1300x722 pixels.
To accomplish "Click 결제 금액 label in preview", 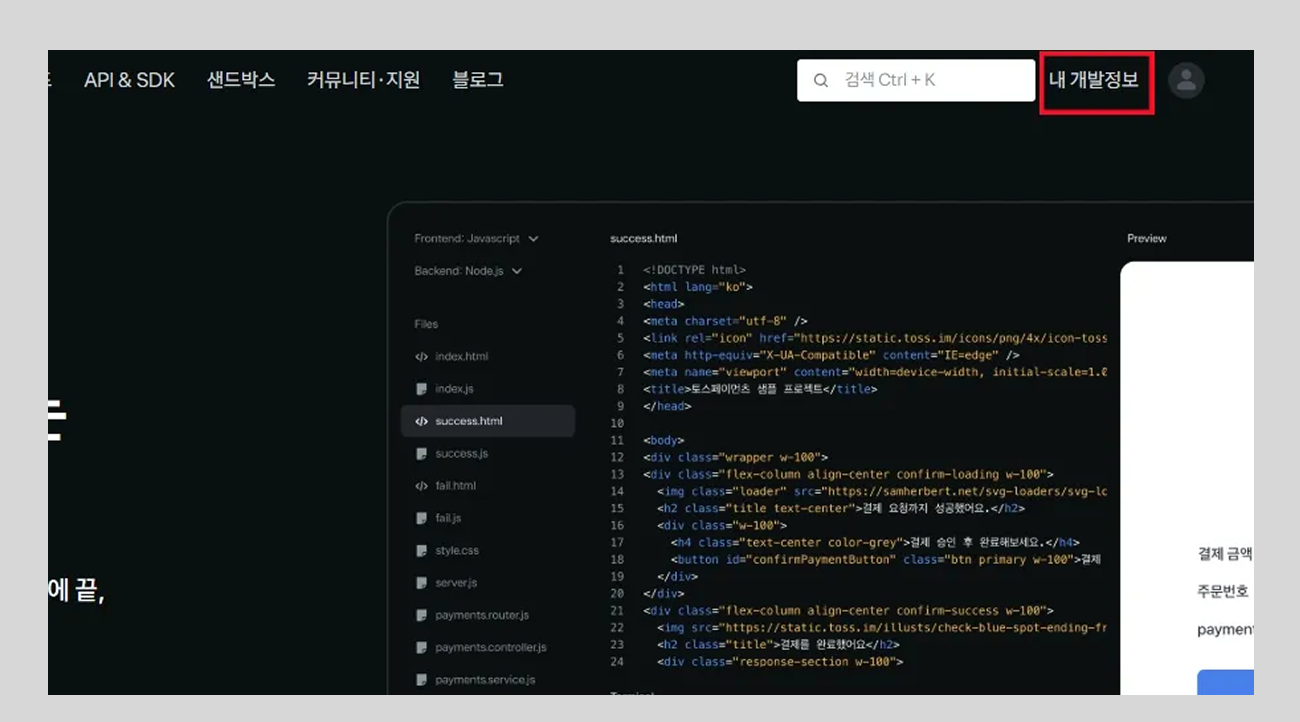I will (1225, 553).
